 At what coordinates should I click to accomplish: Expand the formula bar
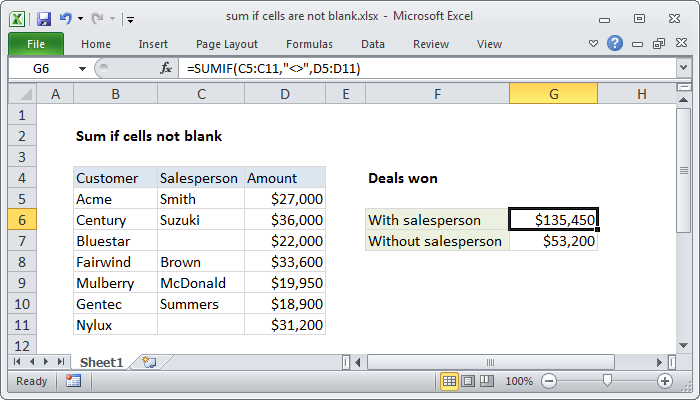coord(683,67)
